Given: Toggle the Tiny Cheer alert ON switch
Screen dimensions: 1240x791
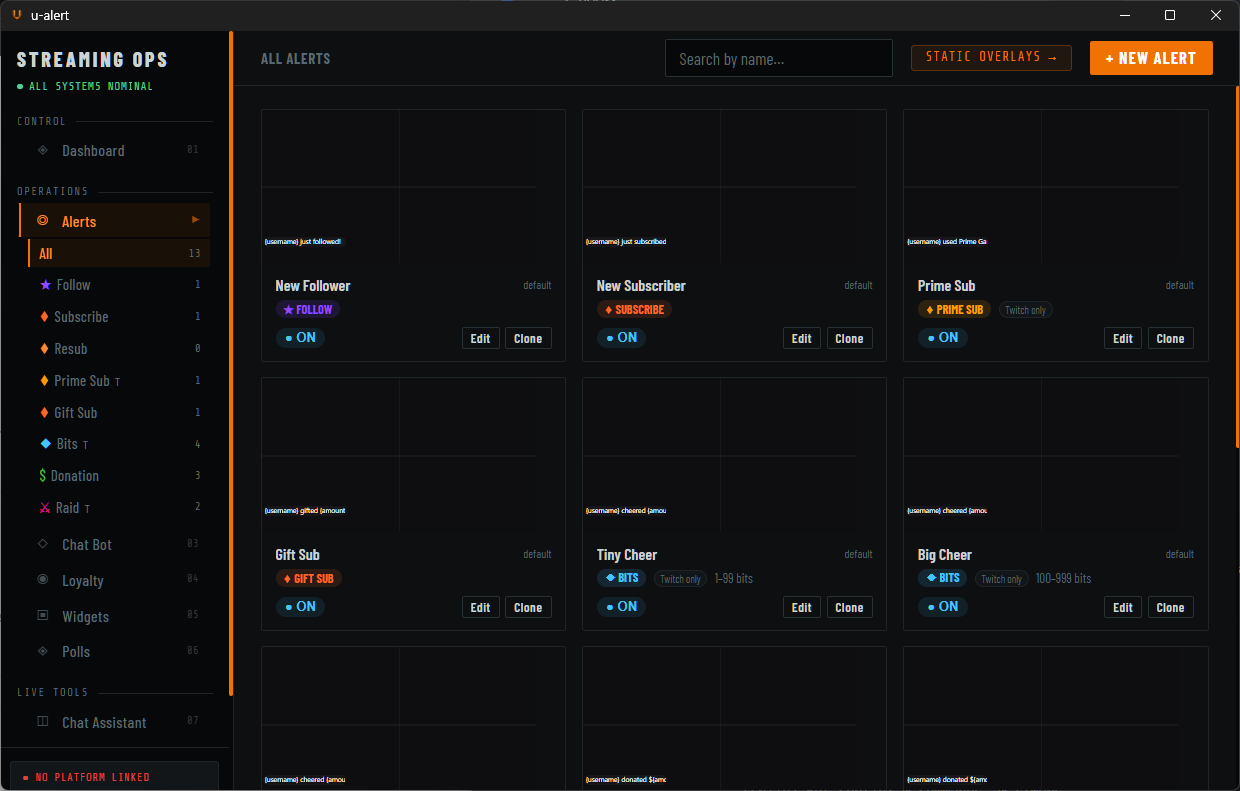Looking at the screenshot, I should coord(622,607).
